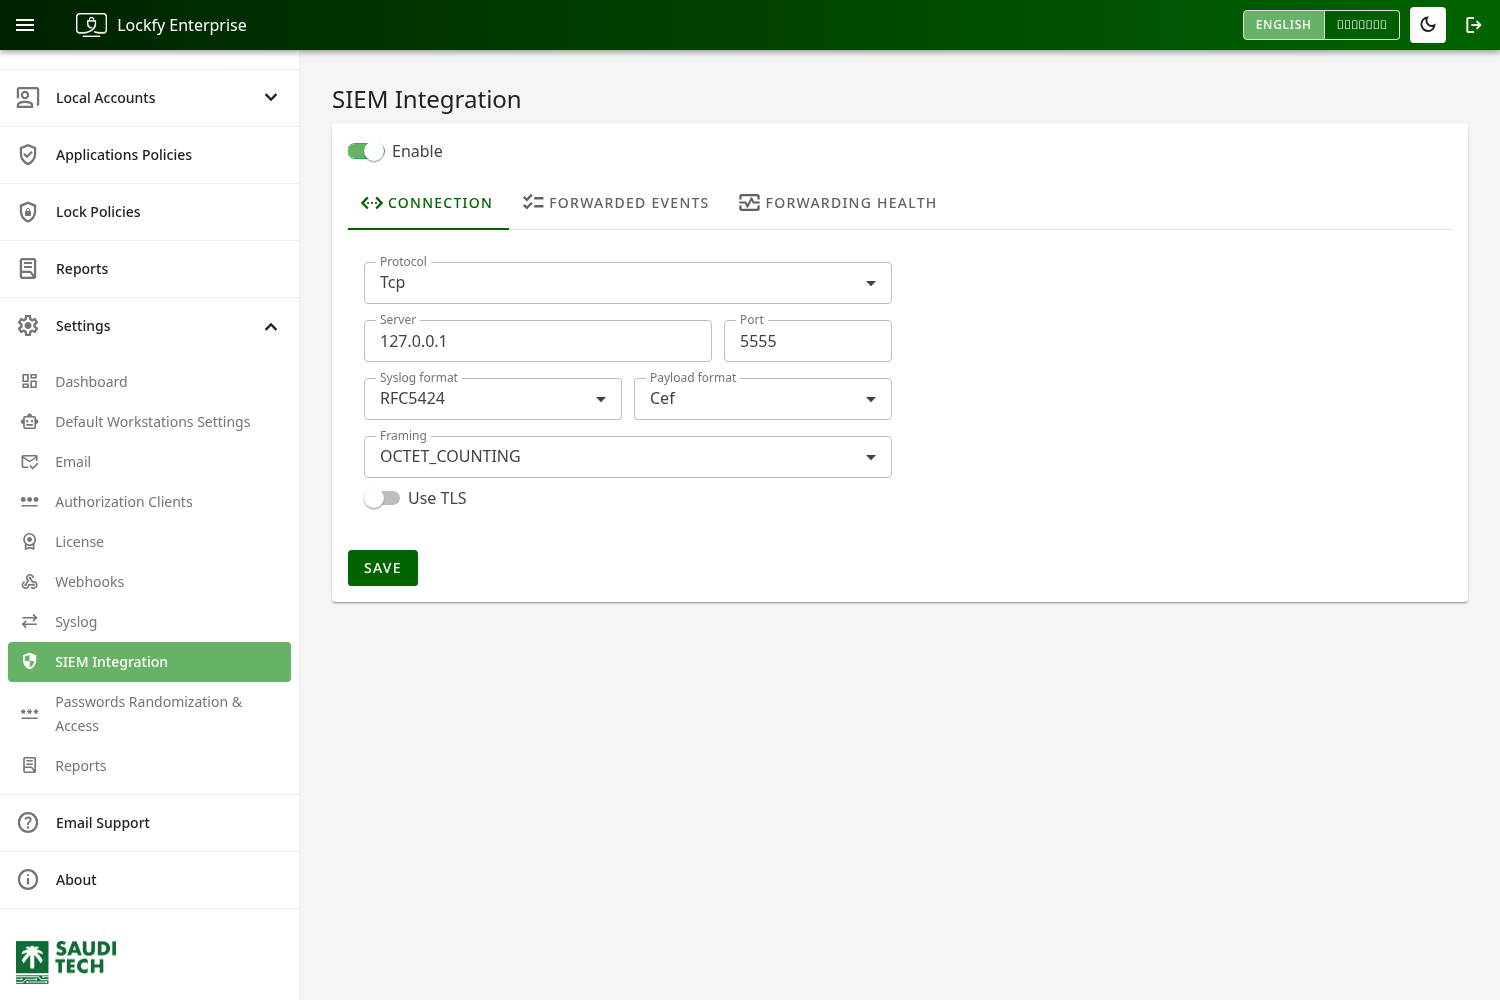Click the Applications Policies shield icon
Screen dimensions: 1500x1000
click(x=28, y=155)
